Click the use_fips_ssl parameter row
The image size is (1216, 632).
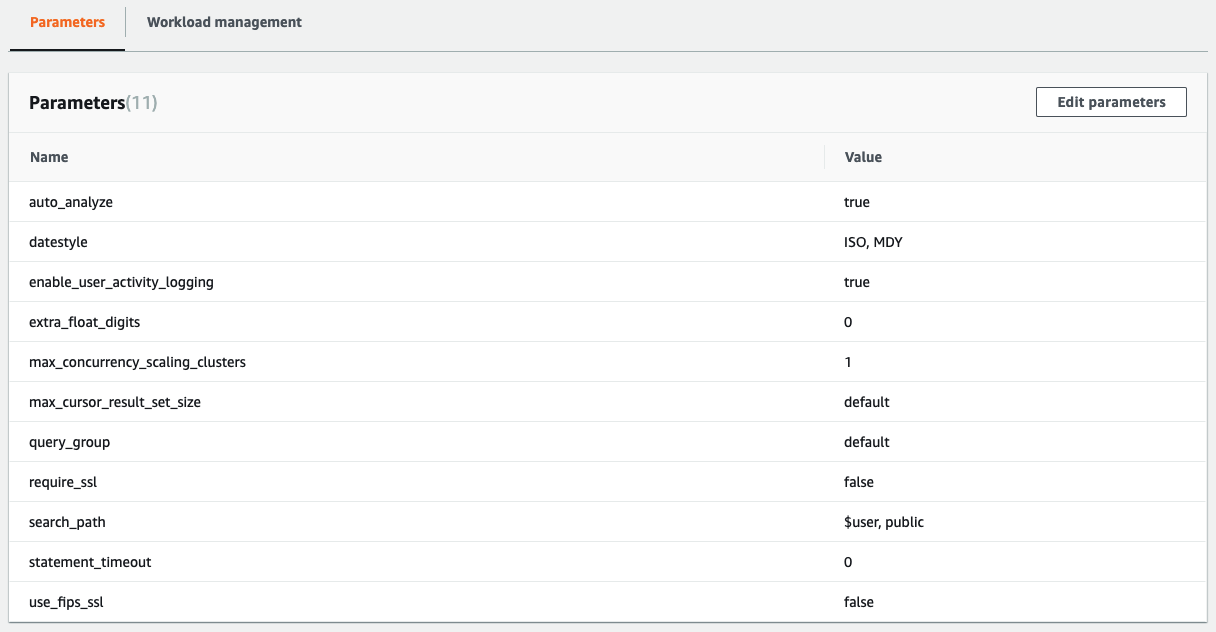(67, 601)
